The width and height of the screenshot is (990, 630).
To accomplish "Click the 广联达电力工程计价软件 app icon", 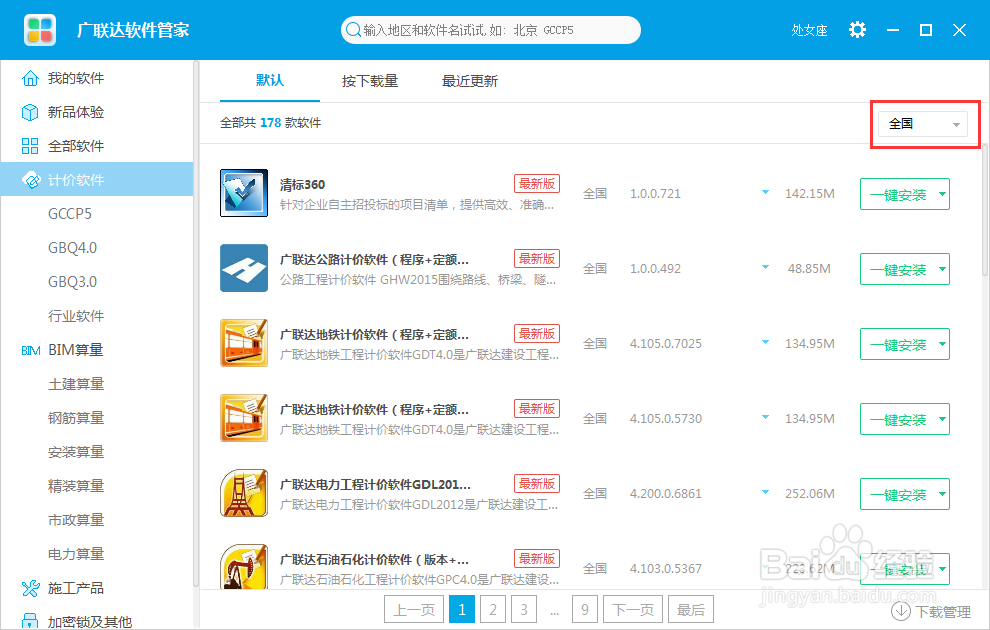I will (244, 493).
